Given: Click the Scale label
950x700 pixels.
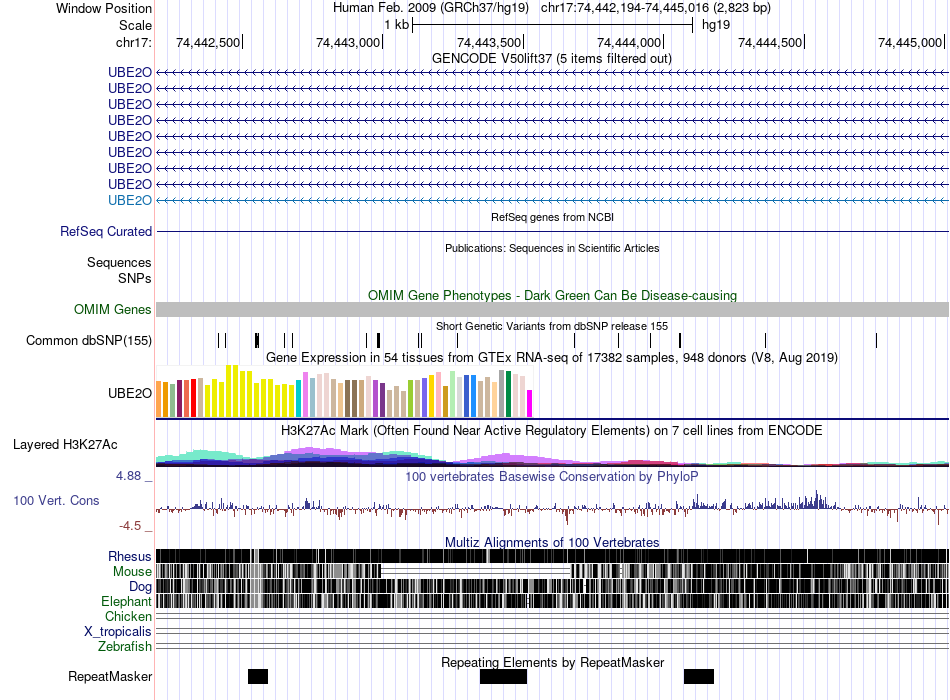Looking at the screenshot, I should pos(135,25).
